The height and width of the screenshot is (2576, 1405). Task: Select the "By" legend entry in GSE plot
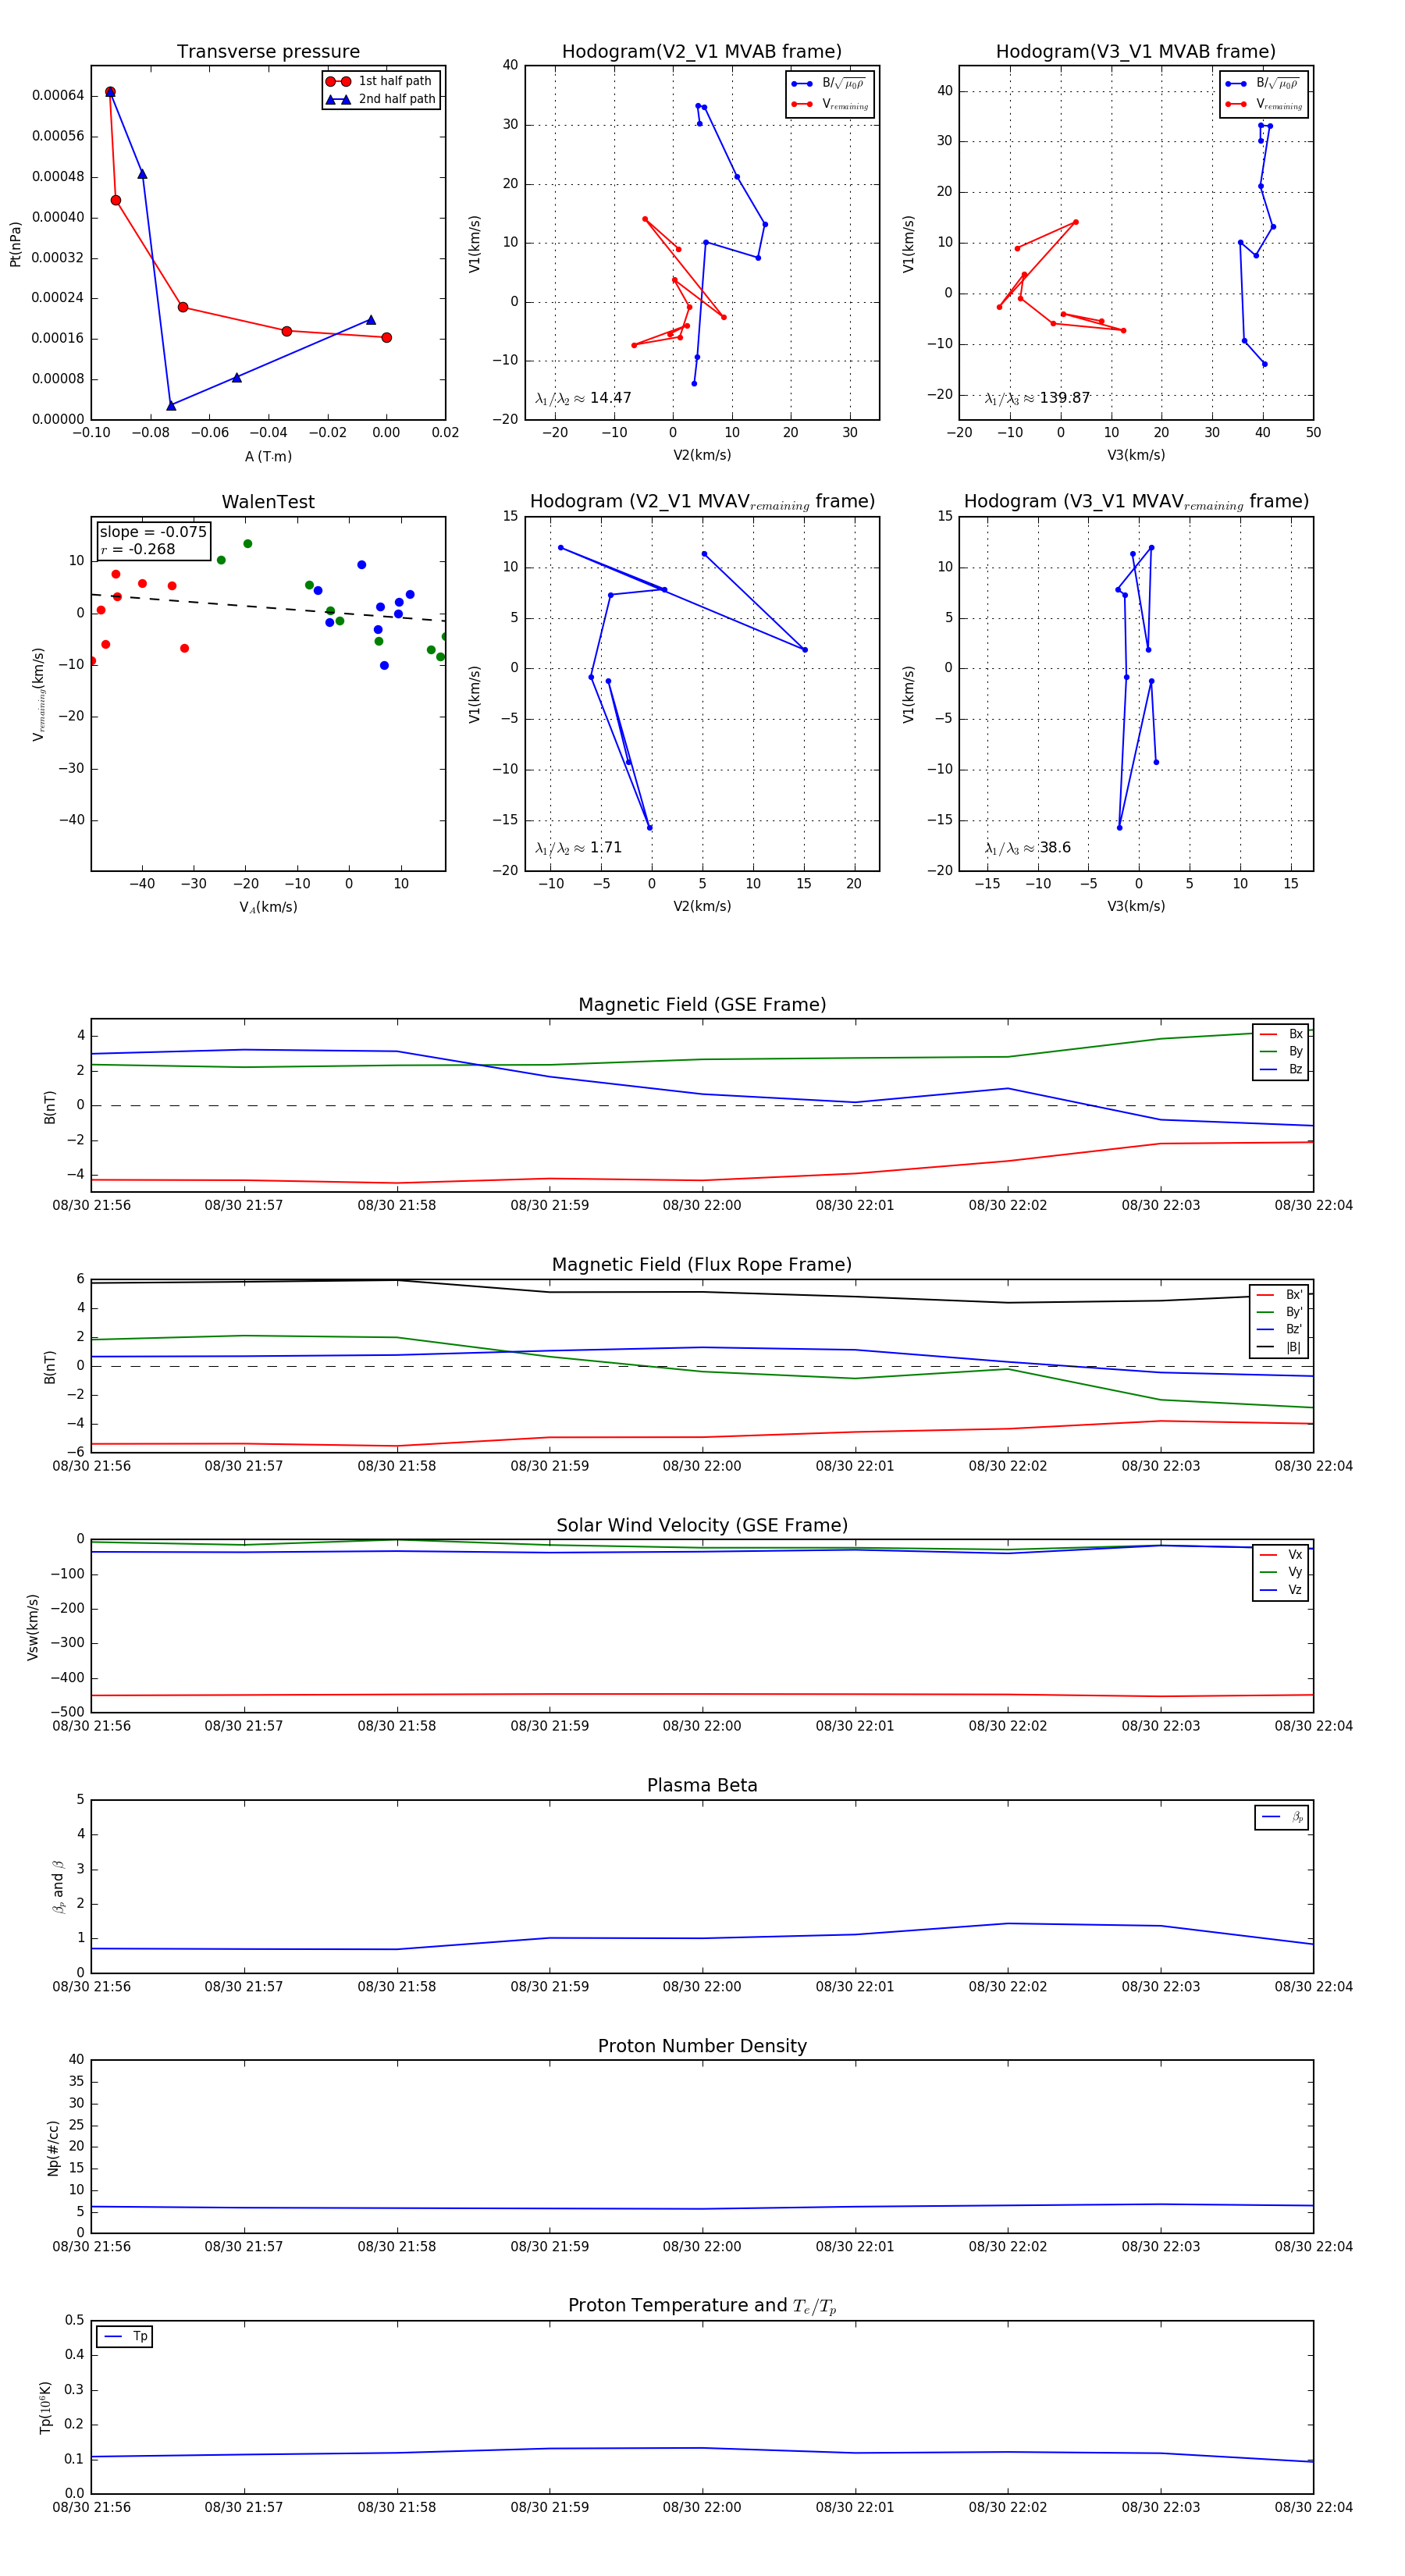(1281, 1051)
